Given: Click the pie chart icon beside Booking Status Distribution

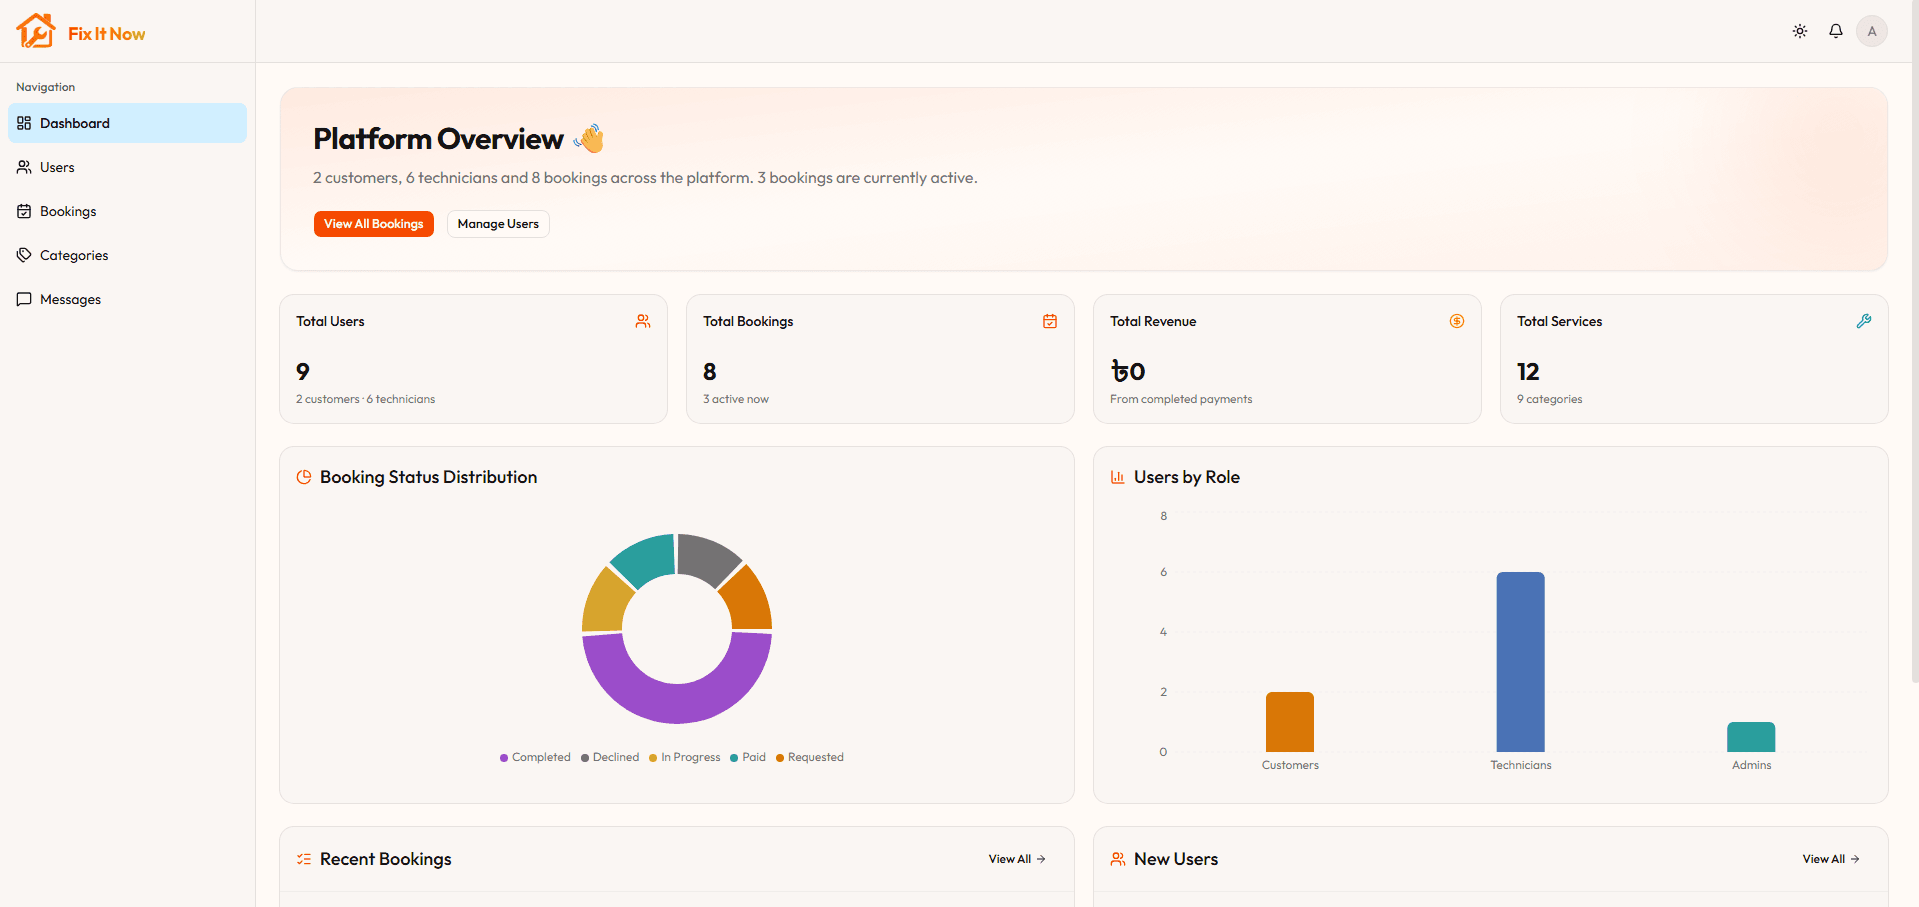Looking at the screenshot, I should click(304, 477).
